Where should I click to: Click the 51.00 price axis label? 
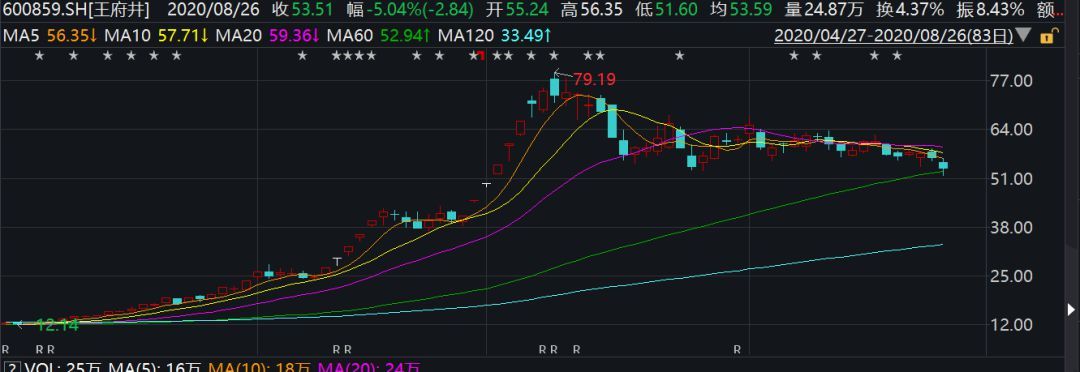pos(1012,179)
